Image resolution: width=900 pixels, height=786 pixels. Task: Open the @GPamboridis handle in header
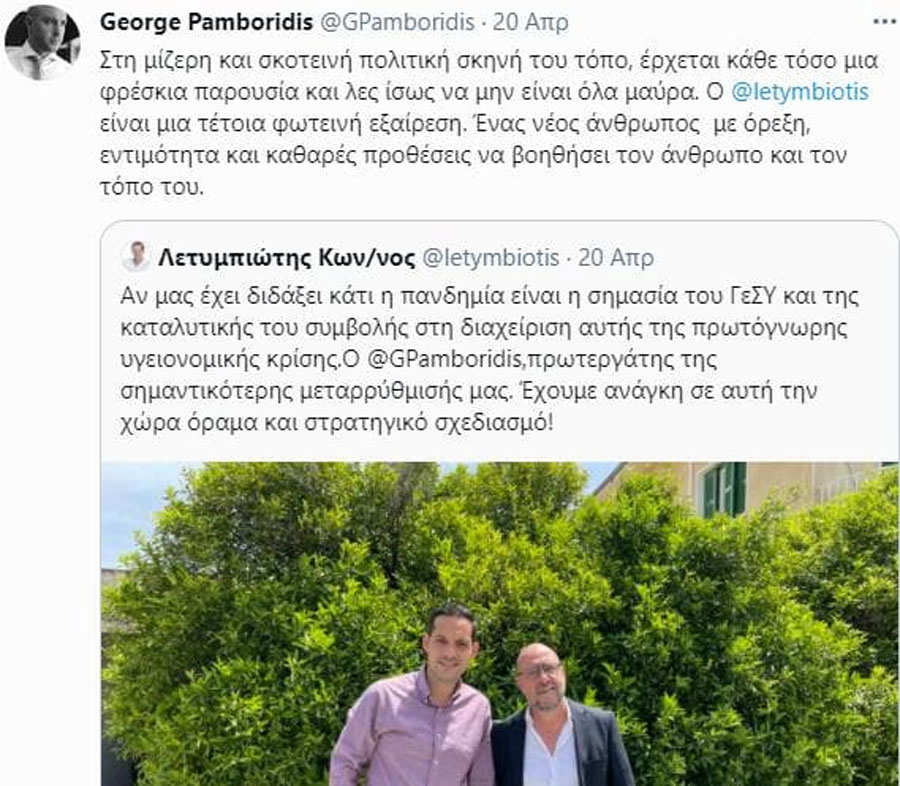(397, 22)
